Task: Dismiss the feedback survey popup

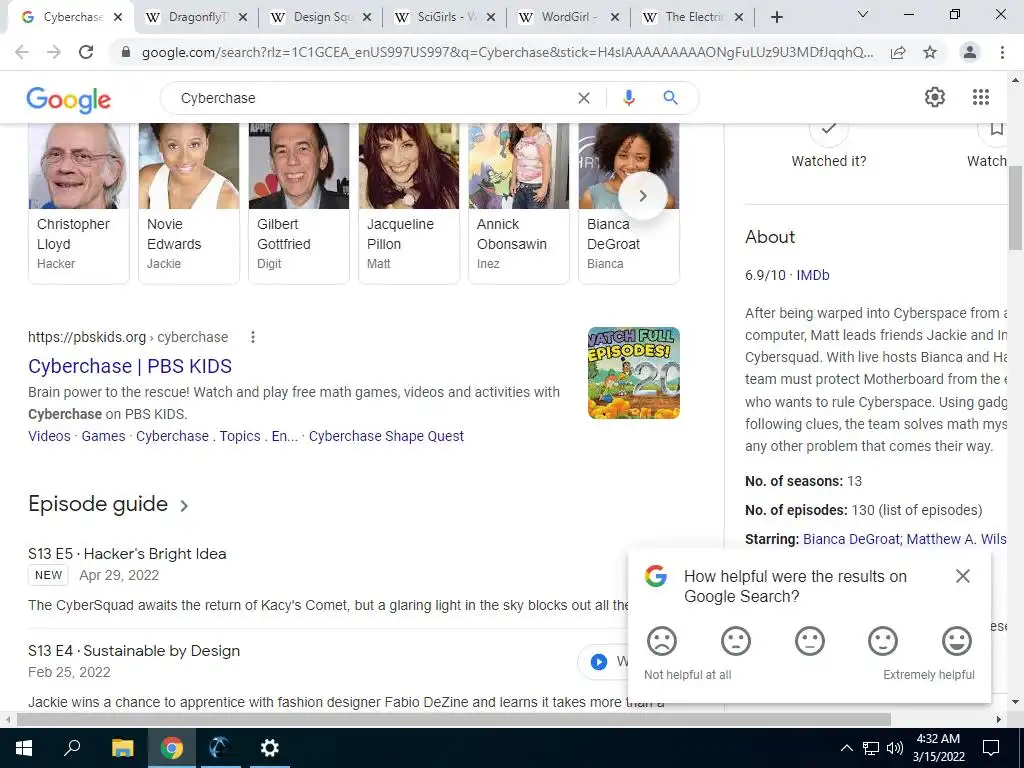Action: pos(963,576)
